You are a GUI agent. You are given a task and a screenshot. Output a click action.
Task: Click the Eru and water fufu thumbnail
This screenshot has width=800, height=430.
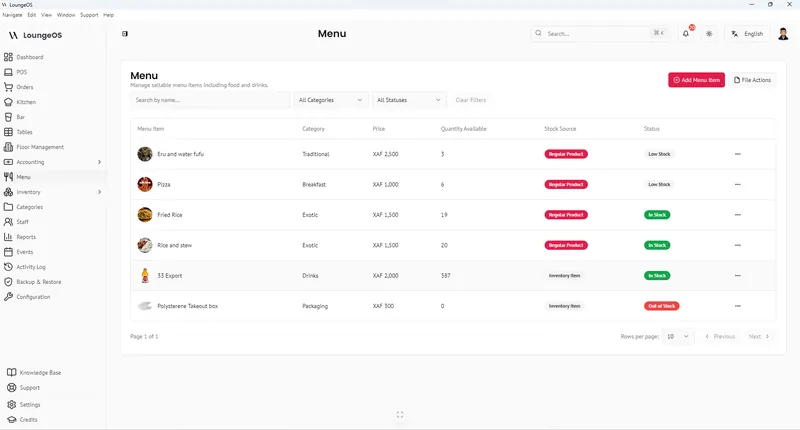point(145,154)
